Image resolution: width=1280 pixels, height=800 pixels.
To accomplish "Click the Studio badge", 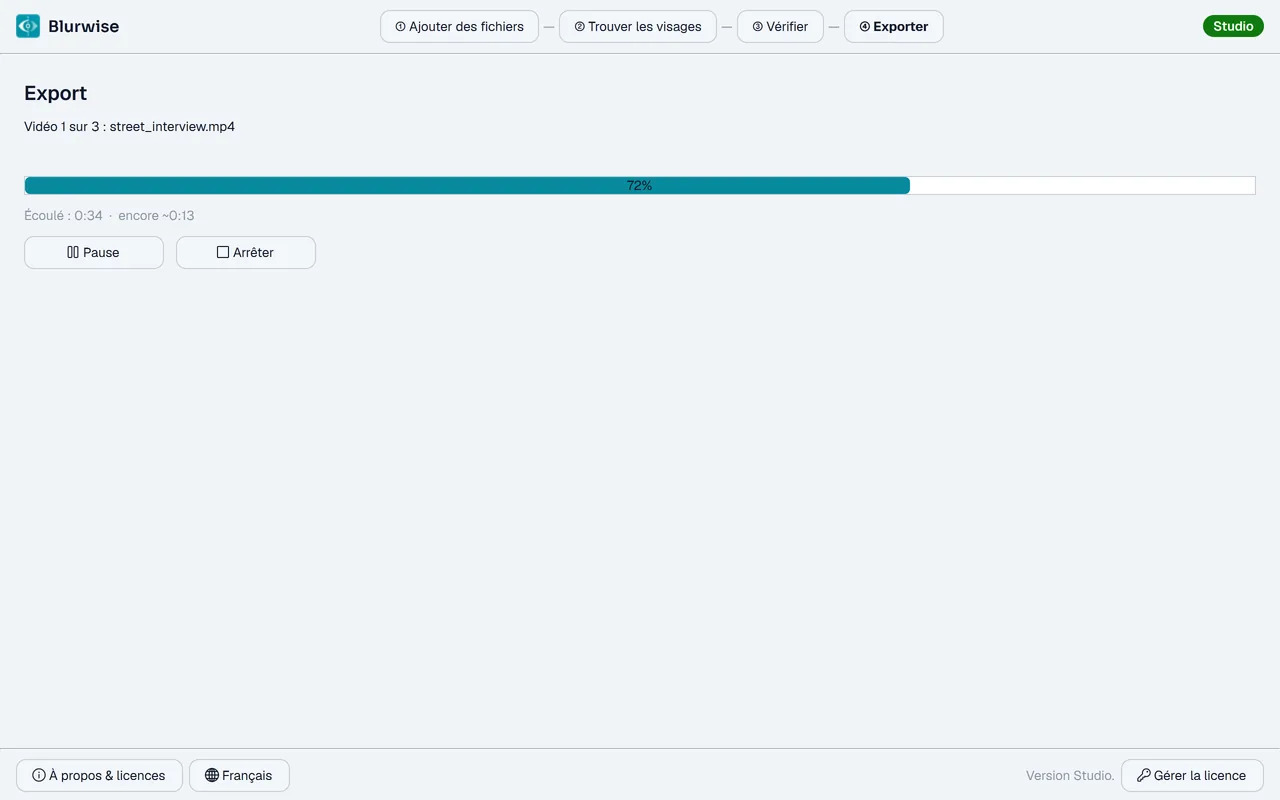I will pos(1233,26).
